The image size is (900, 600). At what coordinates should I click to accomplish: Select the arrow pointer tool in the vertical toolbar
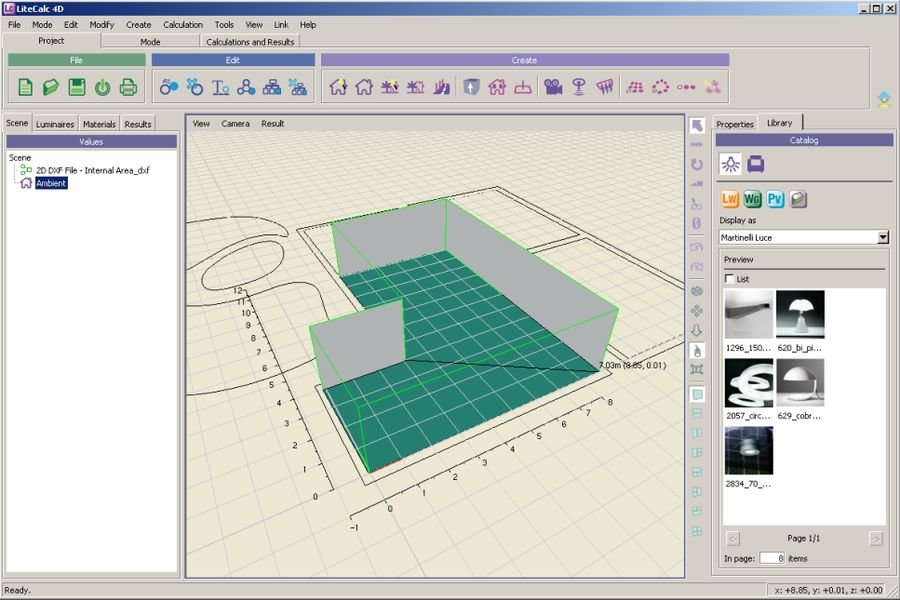[697, 125]
